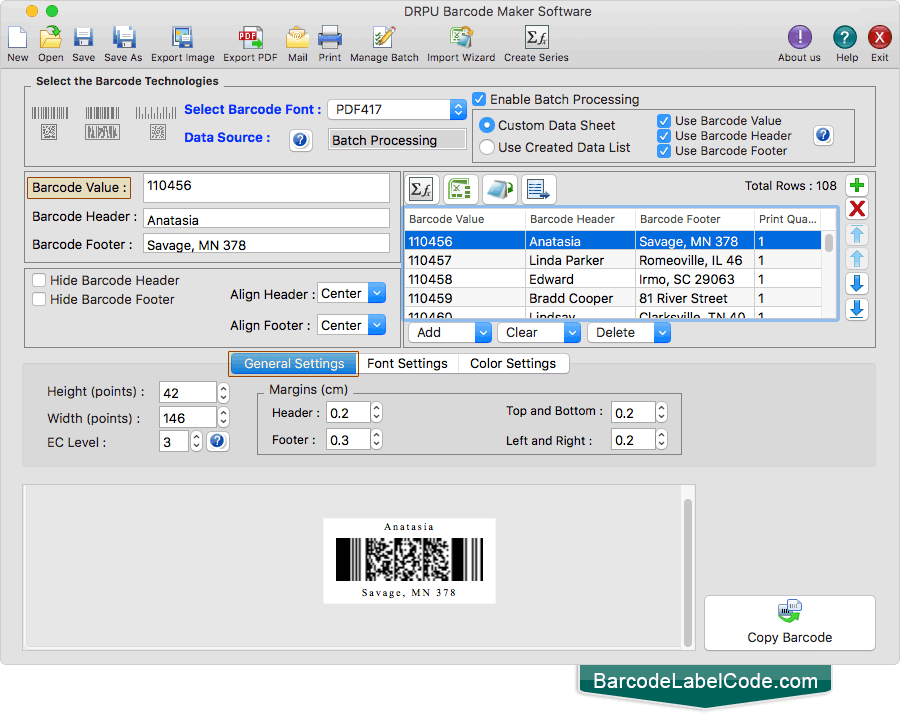Viewport: 900px width, 713px height.
Task: Click the Mail toolbar icon
Action: pos(297,38)
